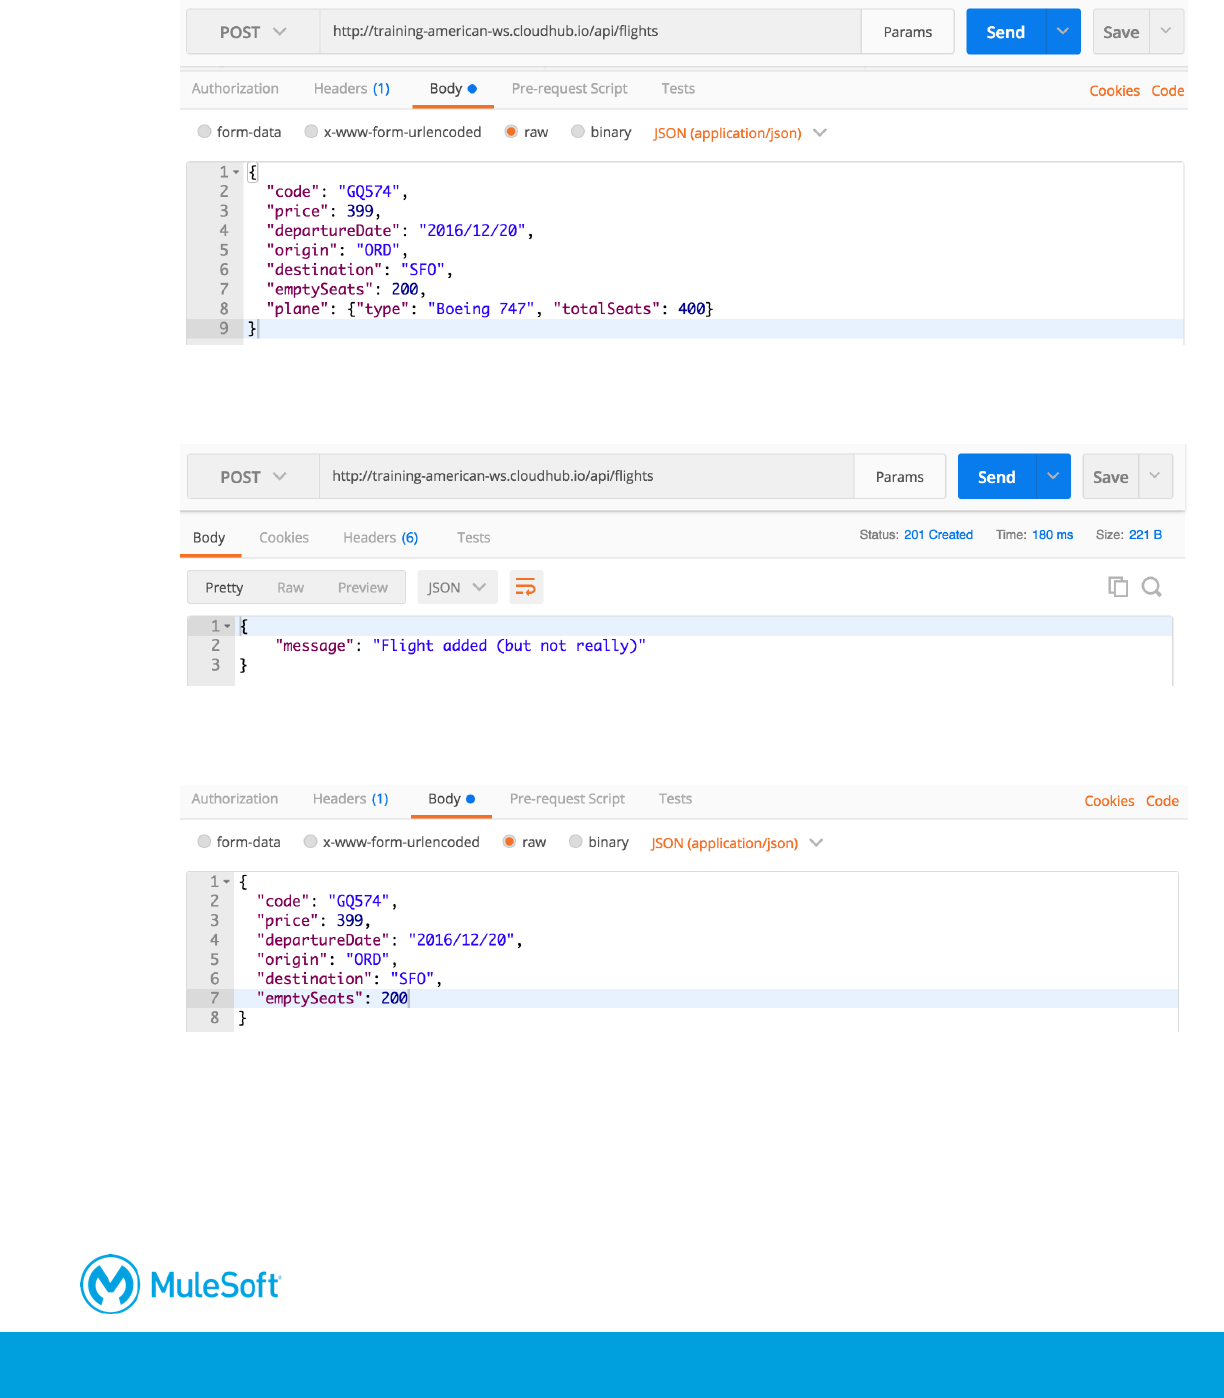This screenshot has height=1398, width=1224.
Task: Toggle line wrap icon in response viewer
Action: [x=526, y=587]
